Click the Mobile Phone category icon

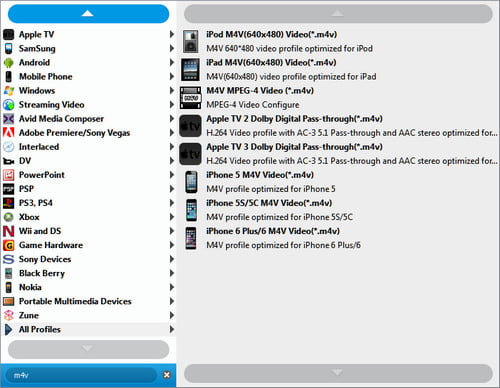[x=9, y=77]
